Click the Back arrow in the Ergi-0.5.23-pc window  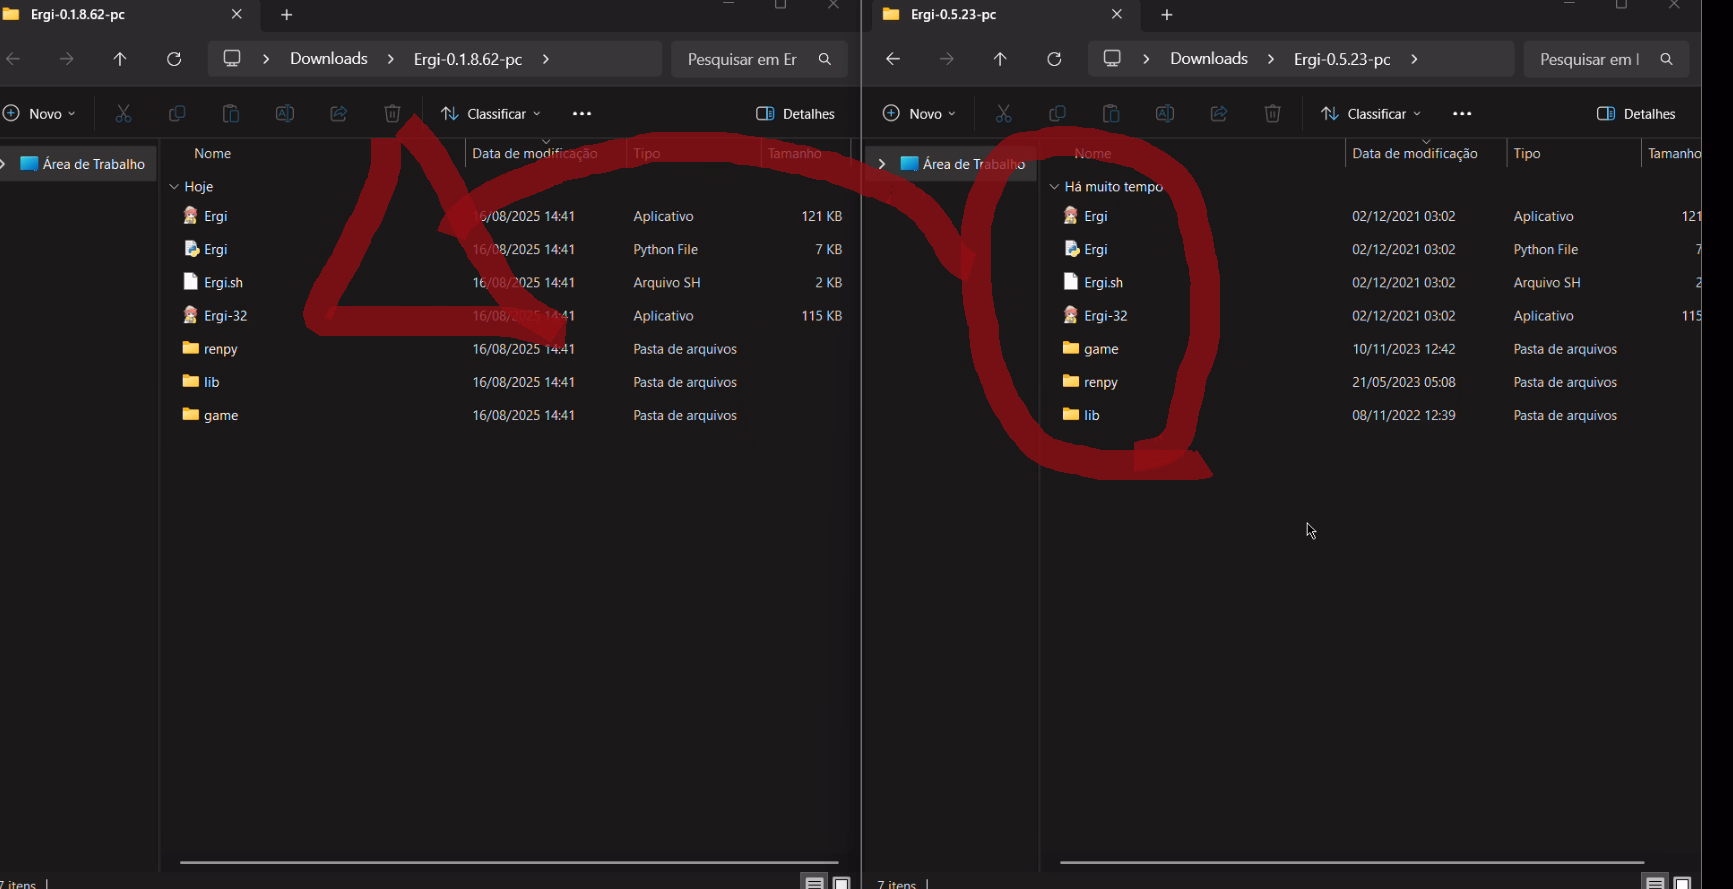pos(893,59)
